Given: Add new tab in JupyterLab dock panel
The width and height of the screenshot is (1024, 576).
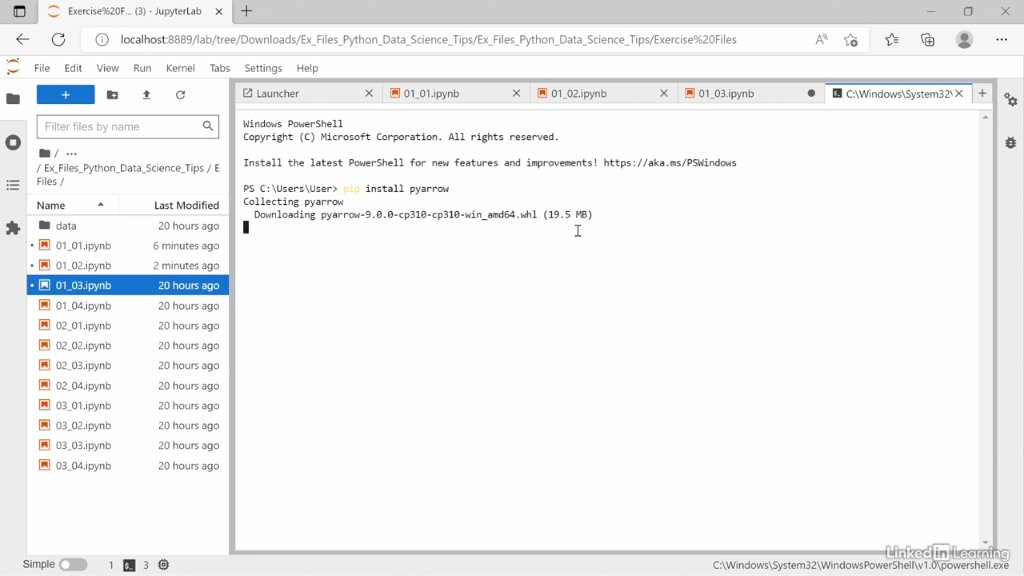Looking at the screenshot, I should [982, 93].
